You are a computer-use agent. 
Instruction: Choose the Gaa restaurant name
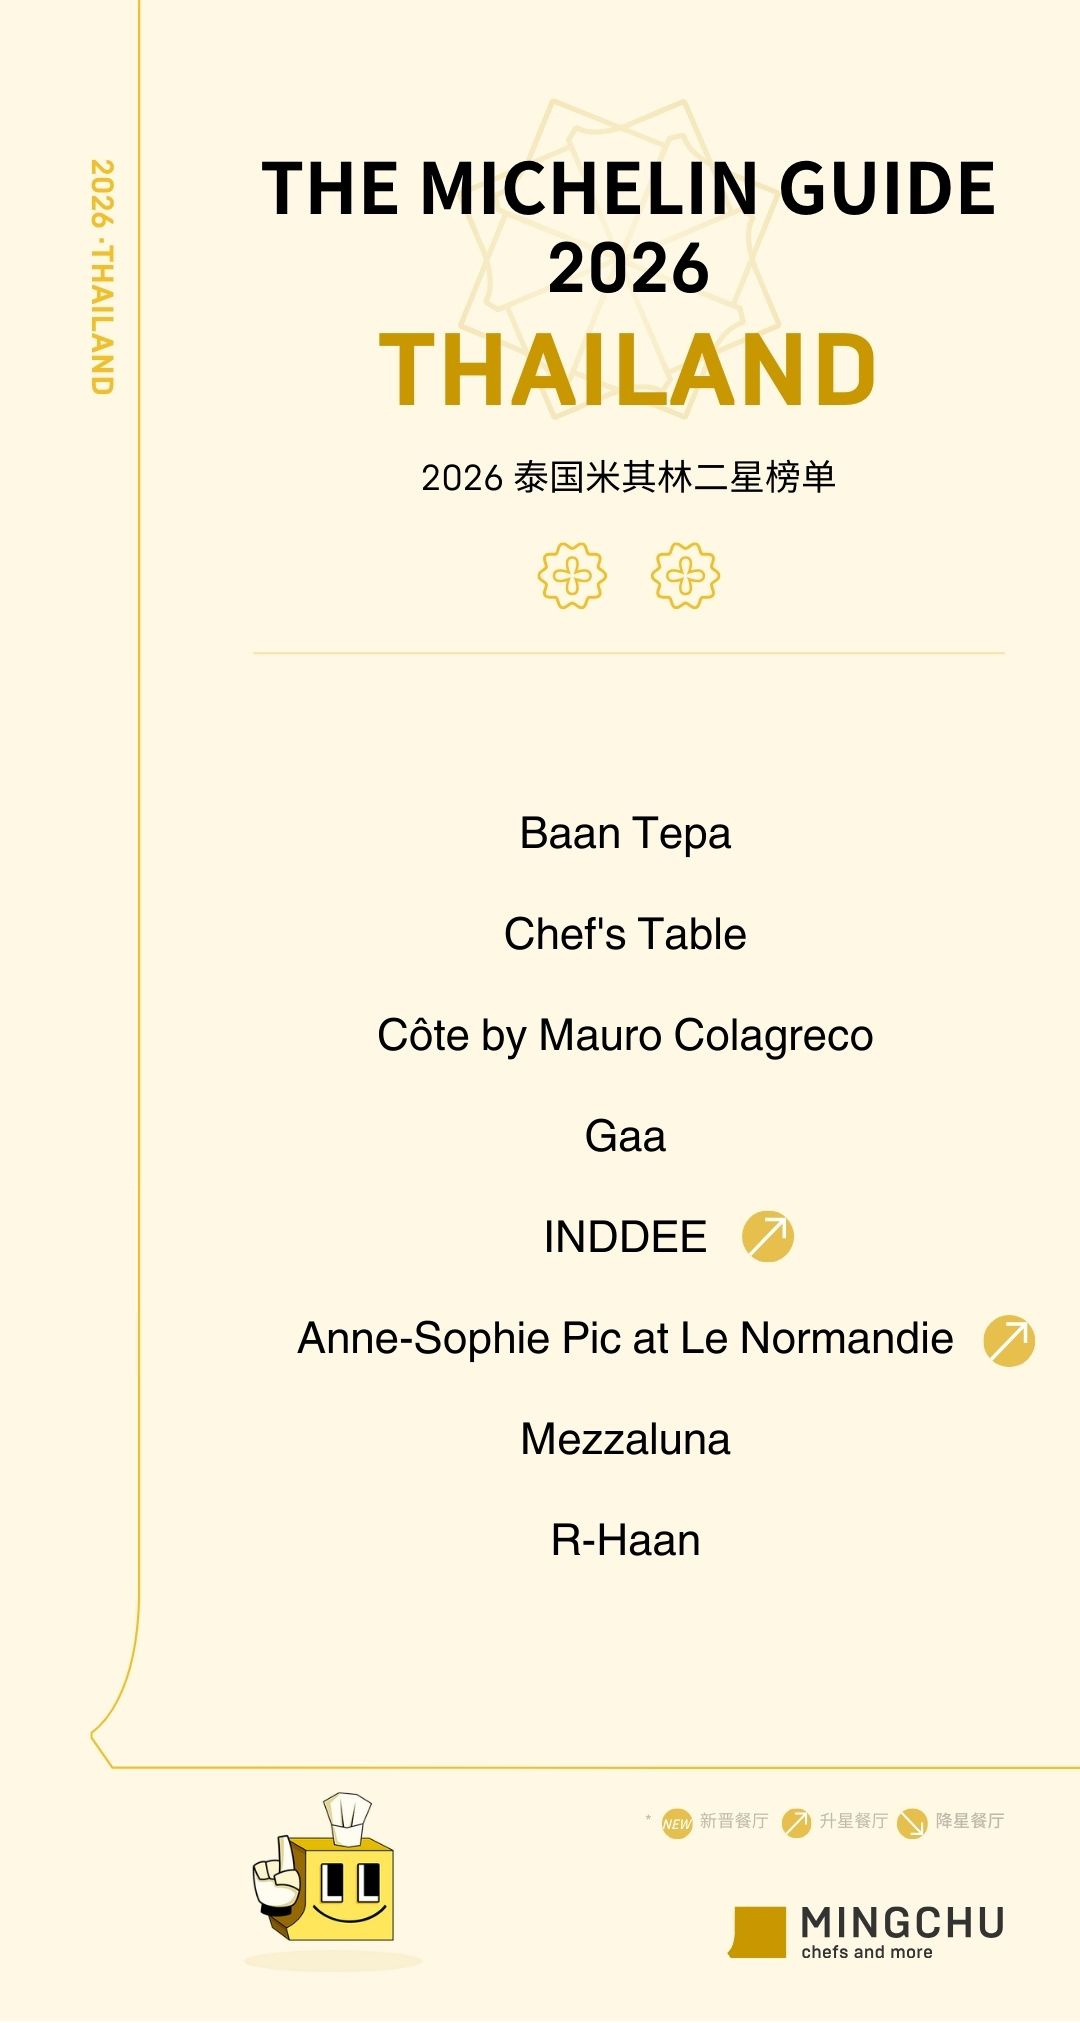click(625, 1136)
